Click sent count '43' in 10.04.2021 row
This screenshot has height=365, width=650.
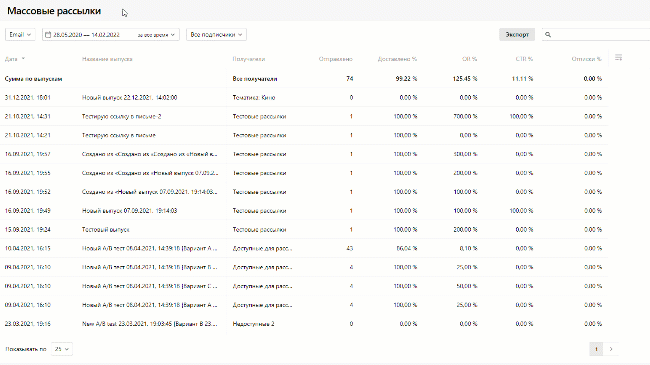point(349,248)
